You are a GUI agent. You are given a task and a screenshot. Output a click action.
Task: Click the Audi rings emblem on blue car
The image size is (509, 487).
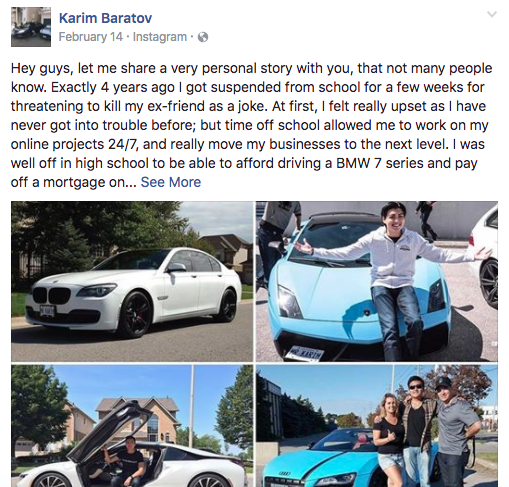(x=285, y=473)
